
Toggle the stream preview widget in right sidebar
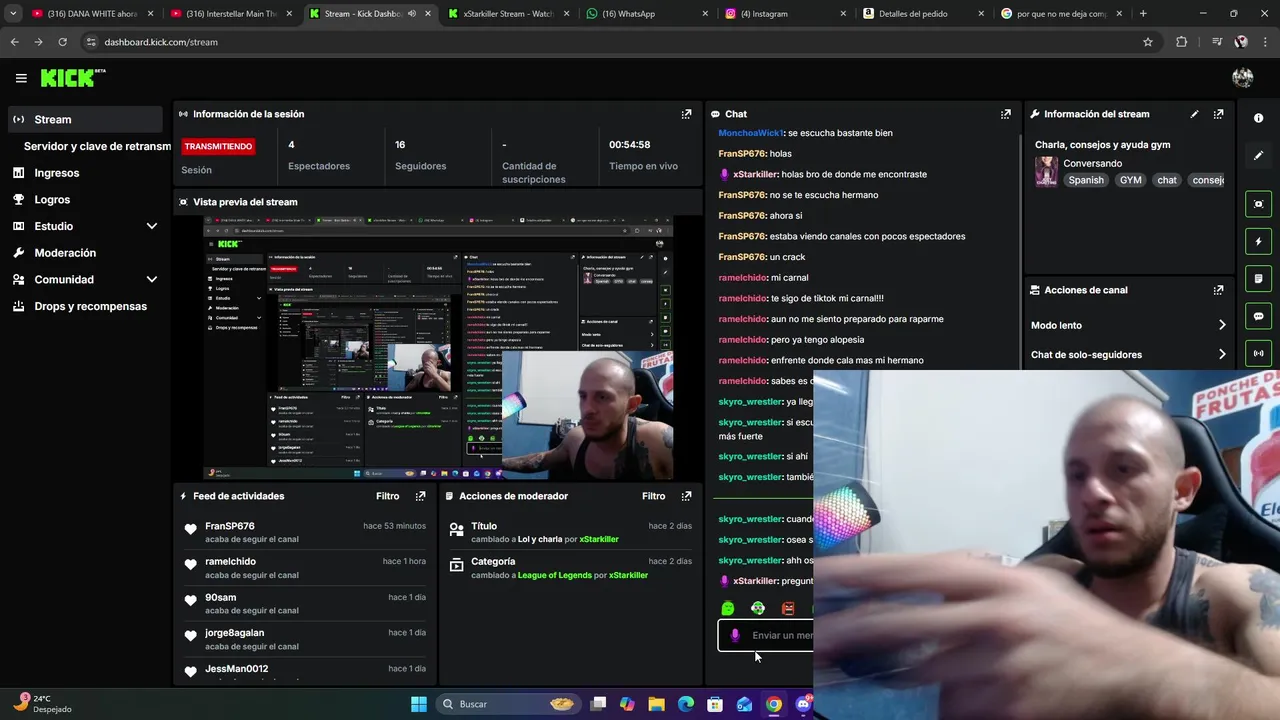tap(1258, 204)
